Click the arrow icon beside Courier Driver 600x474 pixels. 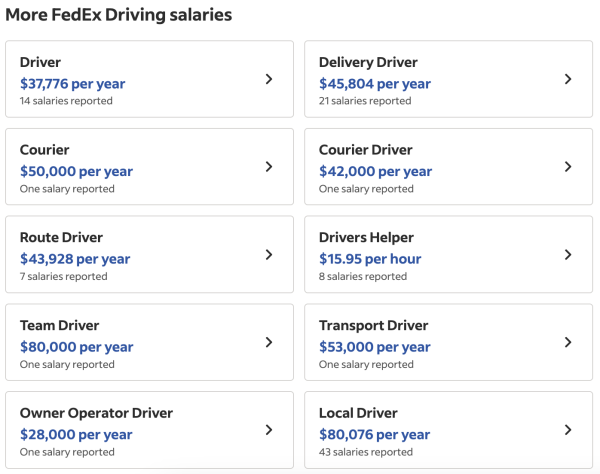(x=568, y=167)
